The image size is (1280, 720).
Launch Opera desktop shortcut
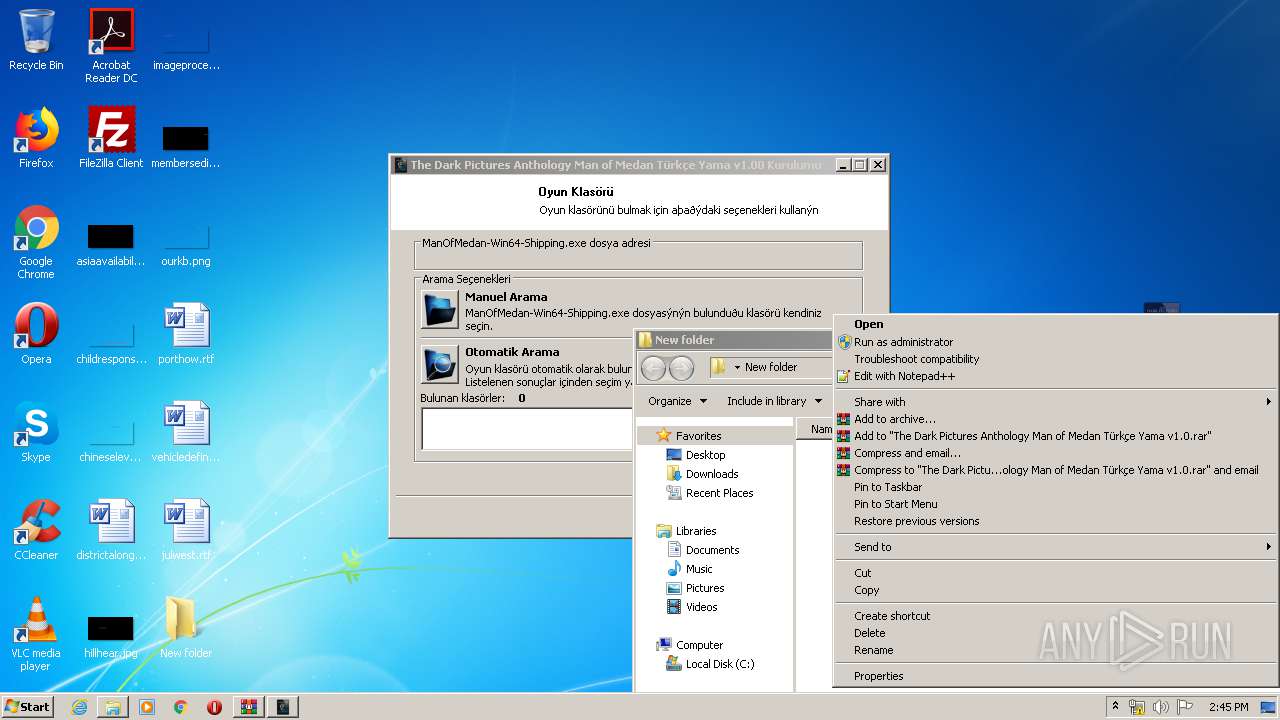[x=36, y=334]
